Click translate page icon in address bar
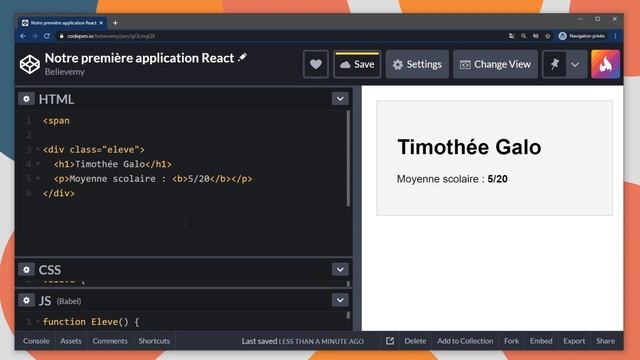This screenshot has height=360, width=640. click(x=511, y=36)
